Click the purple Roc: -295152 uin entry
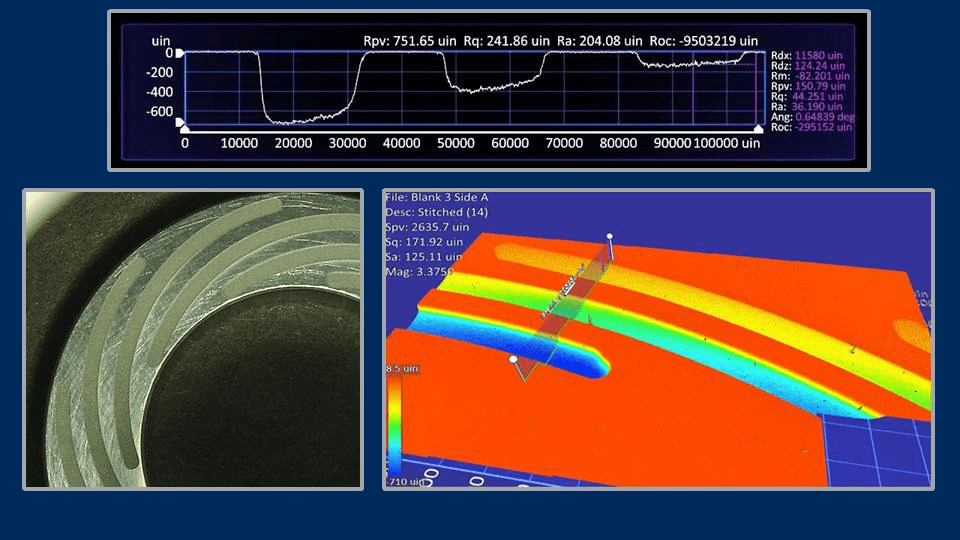This screenshot has width=960, height=540. (811, 127)
